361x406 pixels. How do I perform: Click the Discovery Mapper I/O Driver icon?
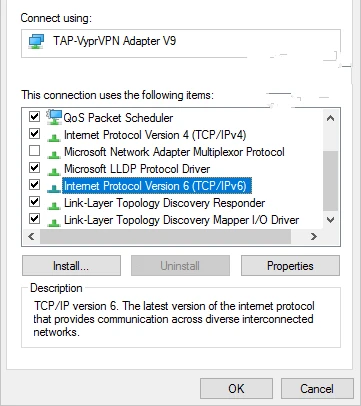click(x=54, y=222)
